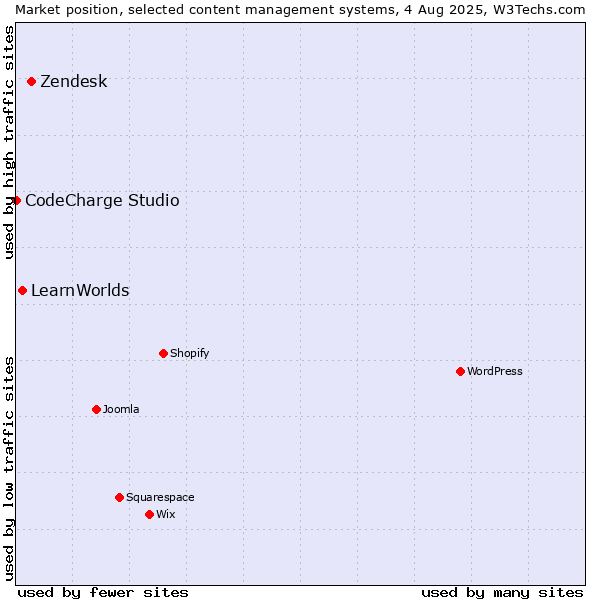The height and width of the screenshot is (600, 600).
Task: Select the LearnWorlds label
Action: [80, 290]
